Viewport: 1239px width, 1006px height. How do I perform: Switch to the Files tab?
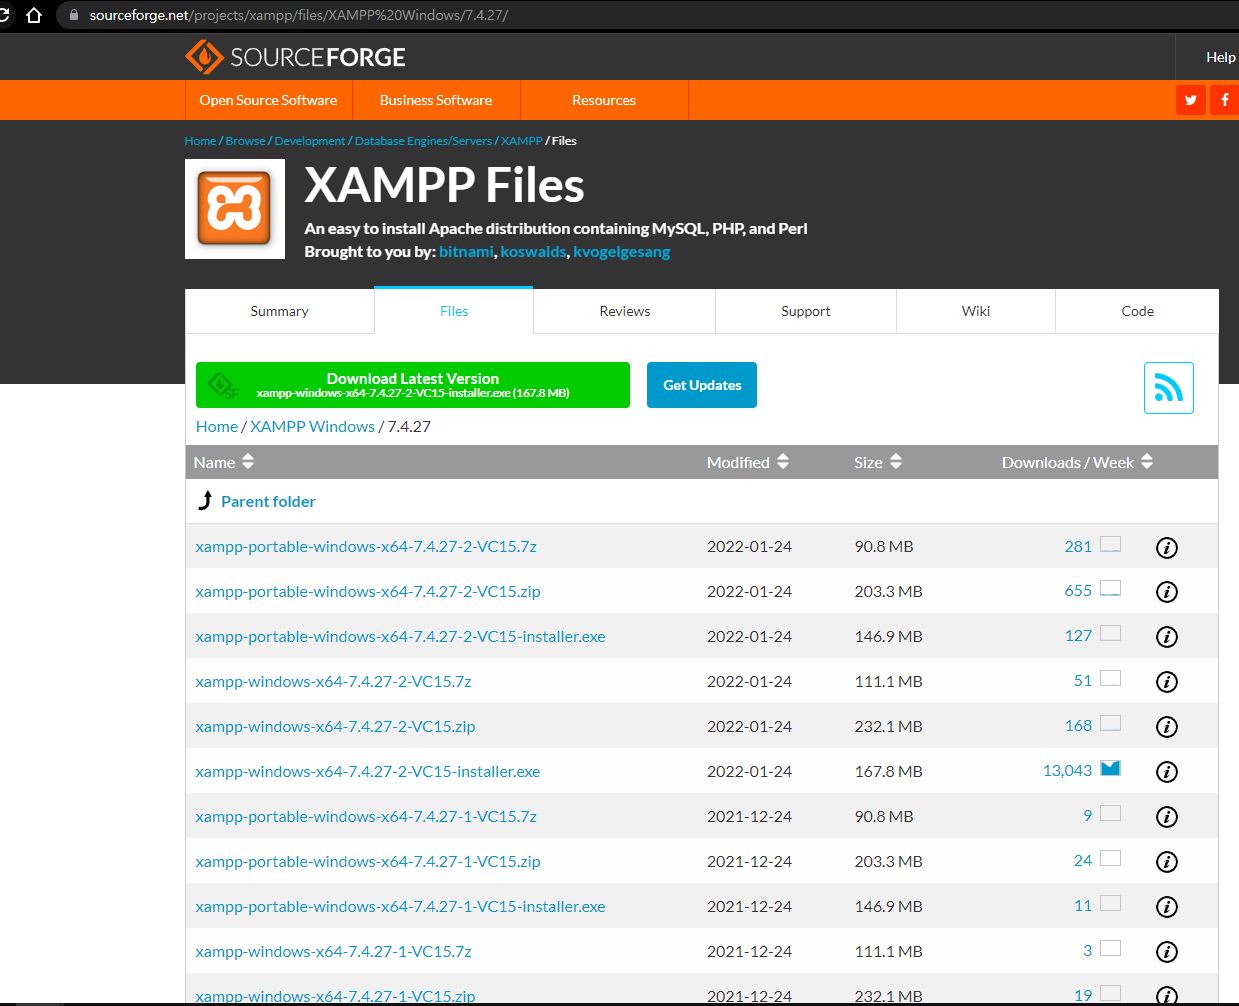[x=454, y=311]
